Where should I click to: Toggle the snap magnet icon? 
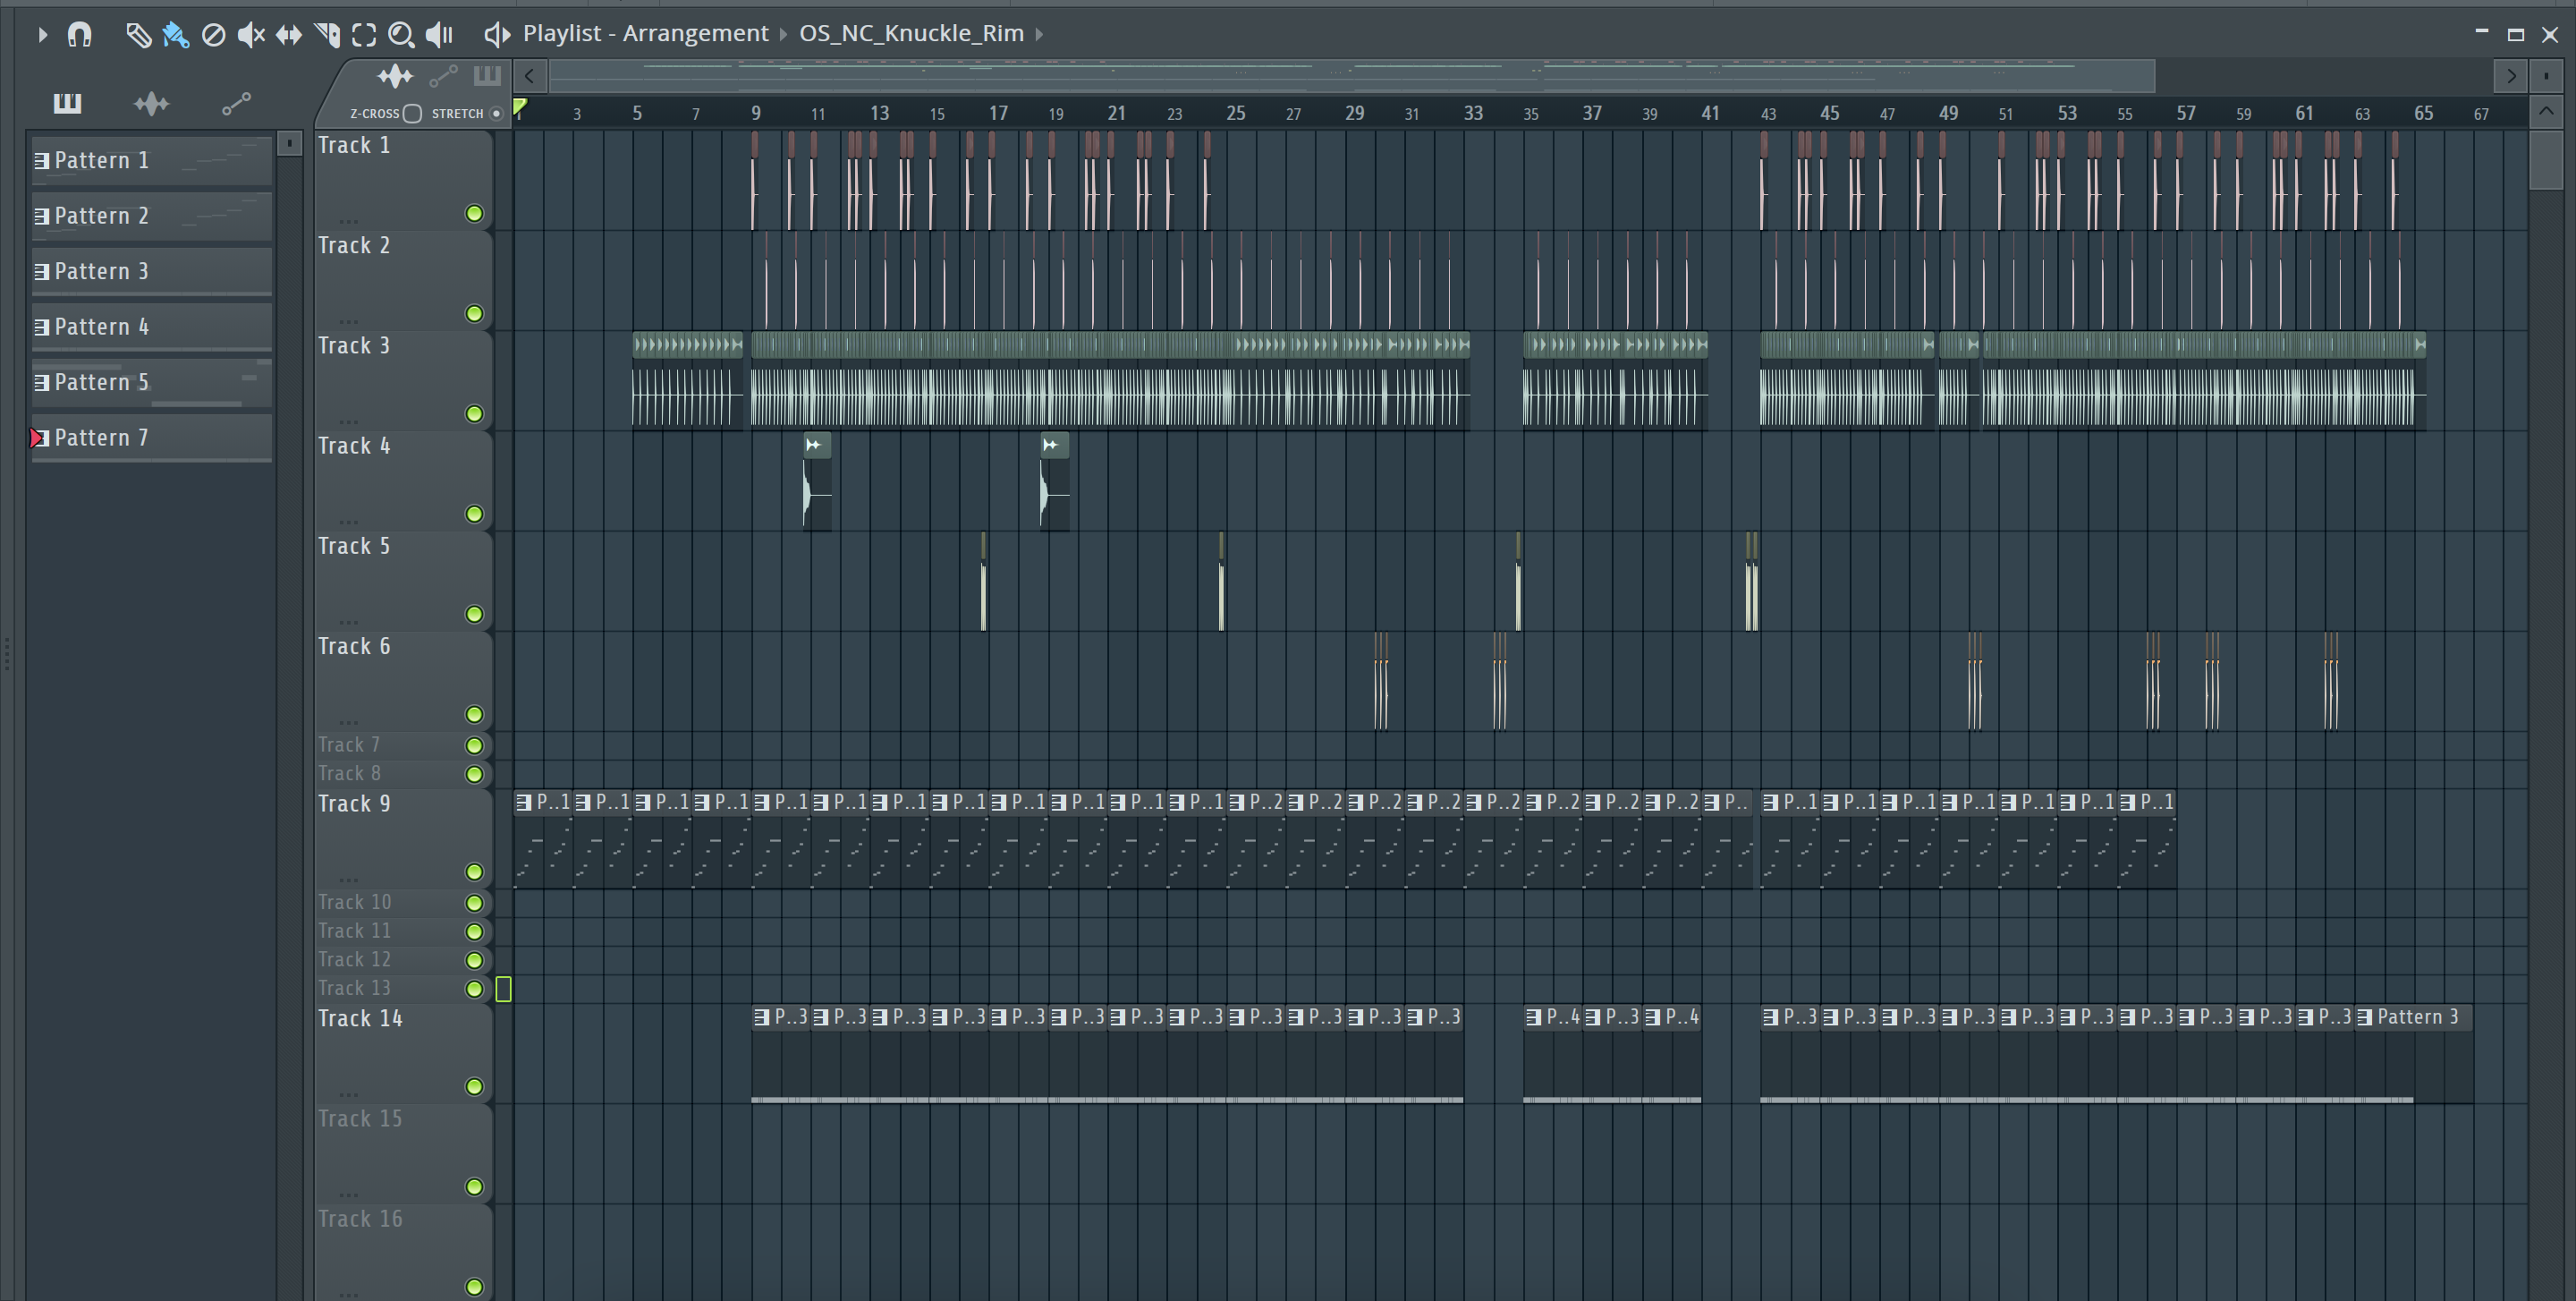click(x=79, y=35)
